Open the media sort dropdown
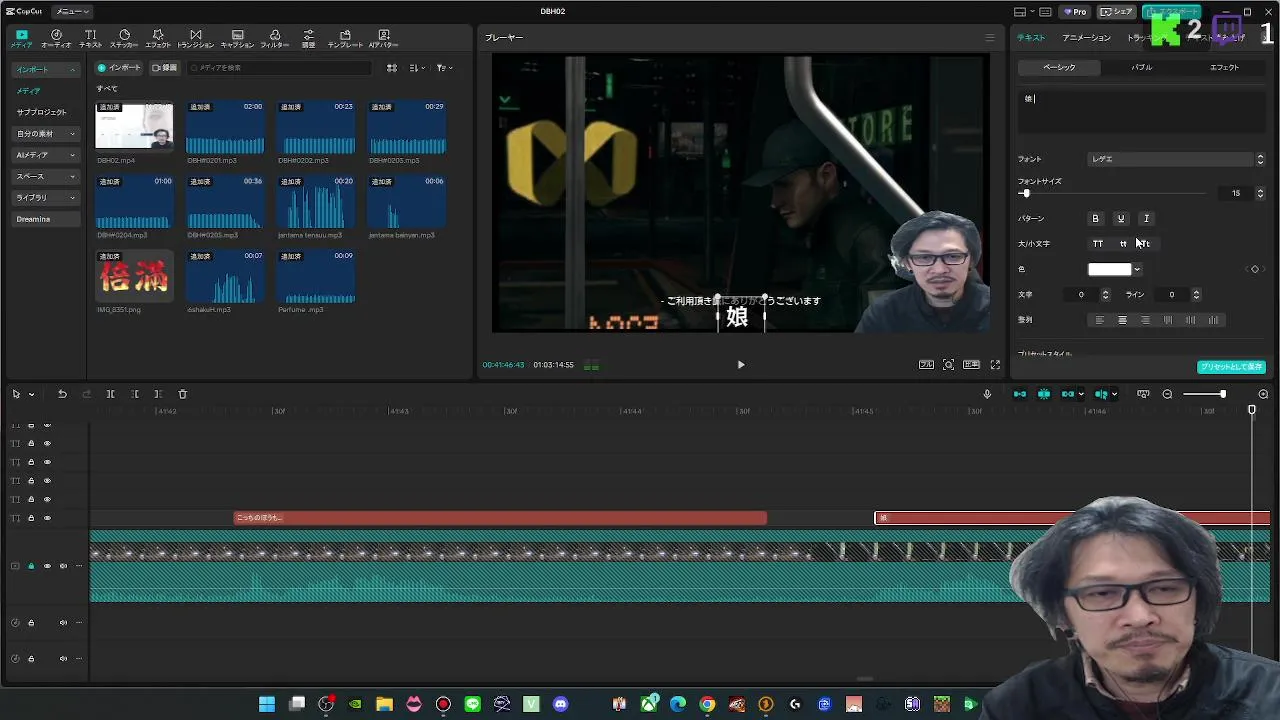 coord(417,68)
